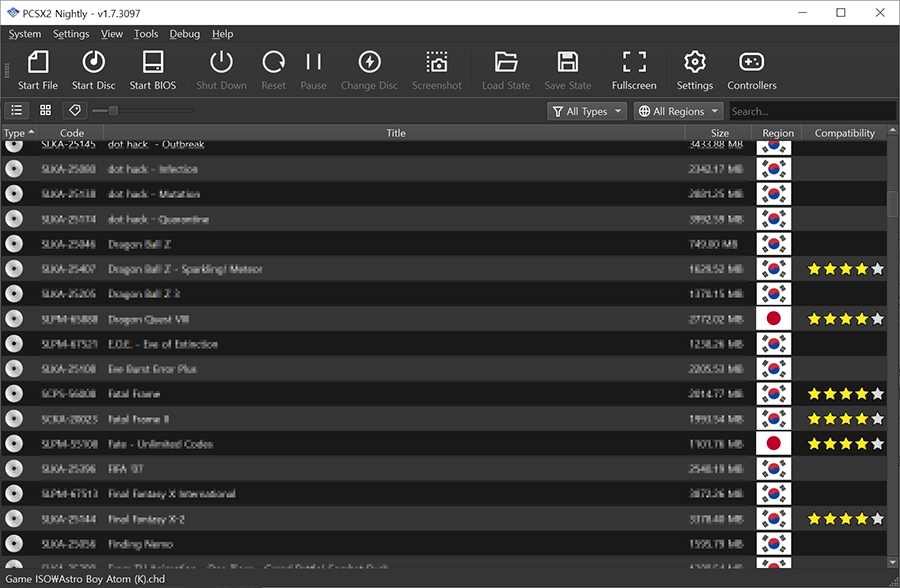The image size is (900, 588).
Task: Click the scrollbar up arrow
Action: click(892, 130)
